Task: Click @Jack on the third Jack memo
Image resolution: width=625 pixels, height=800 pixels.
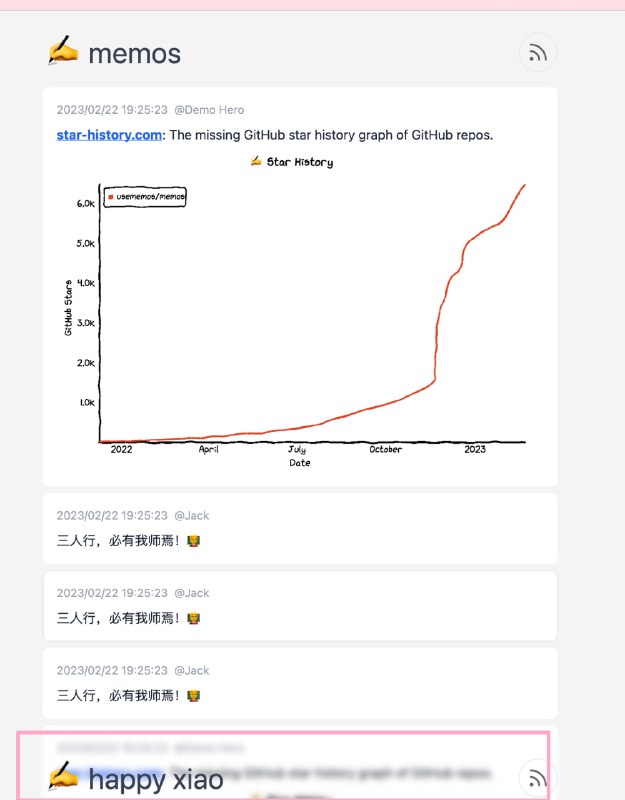Action: click(192, 670)
